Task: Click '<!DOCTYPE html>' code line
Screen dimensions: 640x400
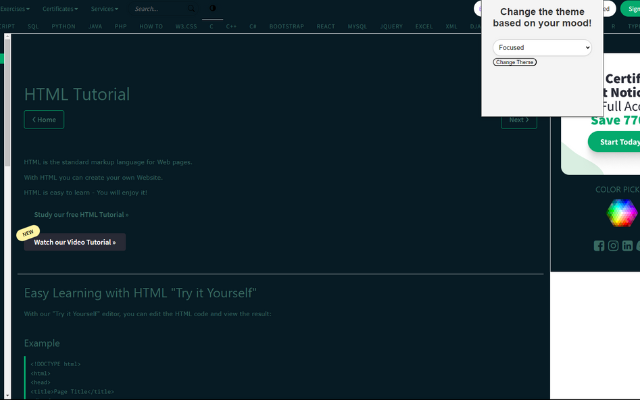Action: point(56,364)
